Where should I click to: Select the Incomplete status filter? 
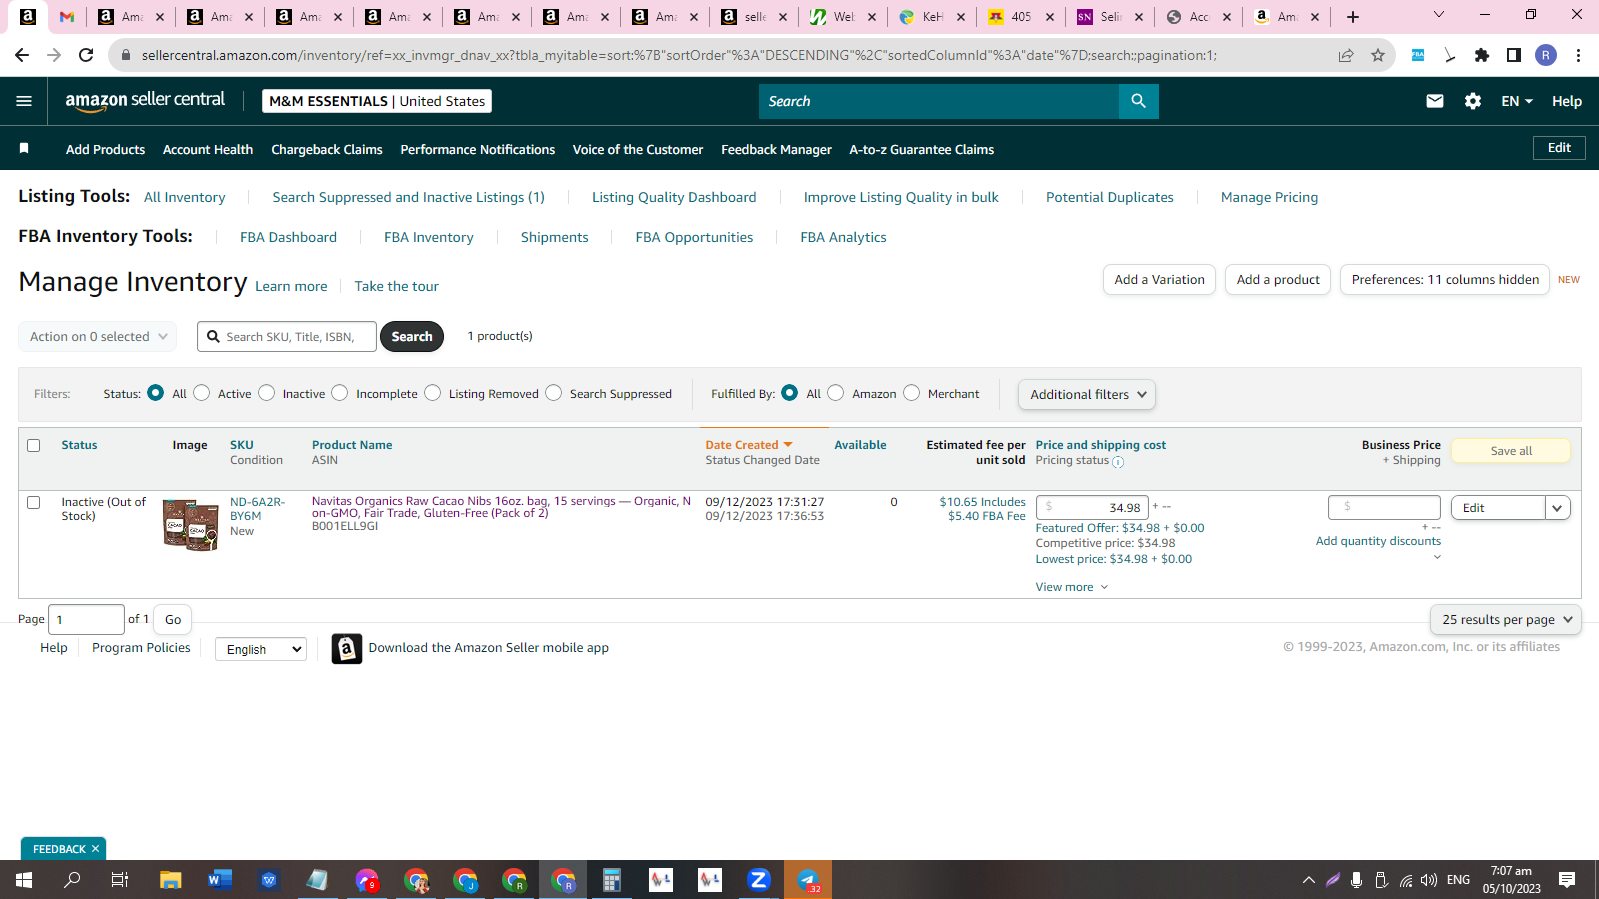pyautogui.click(x=340, y=393)
